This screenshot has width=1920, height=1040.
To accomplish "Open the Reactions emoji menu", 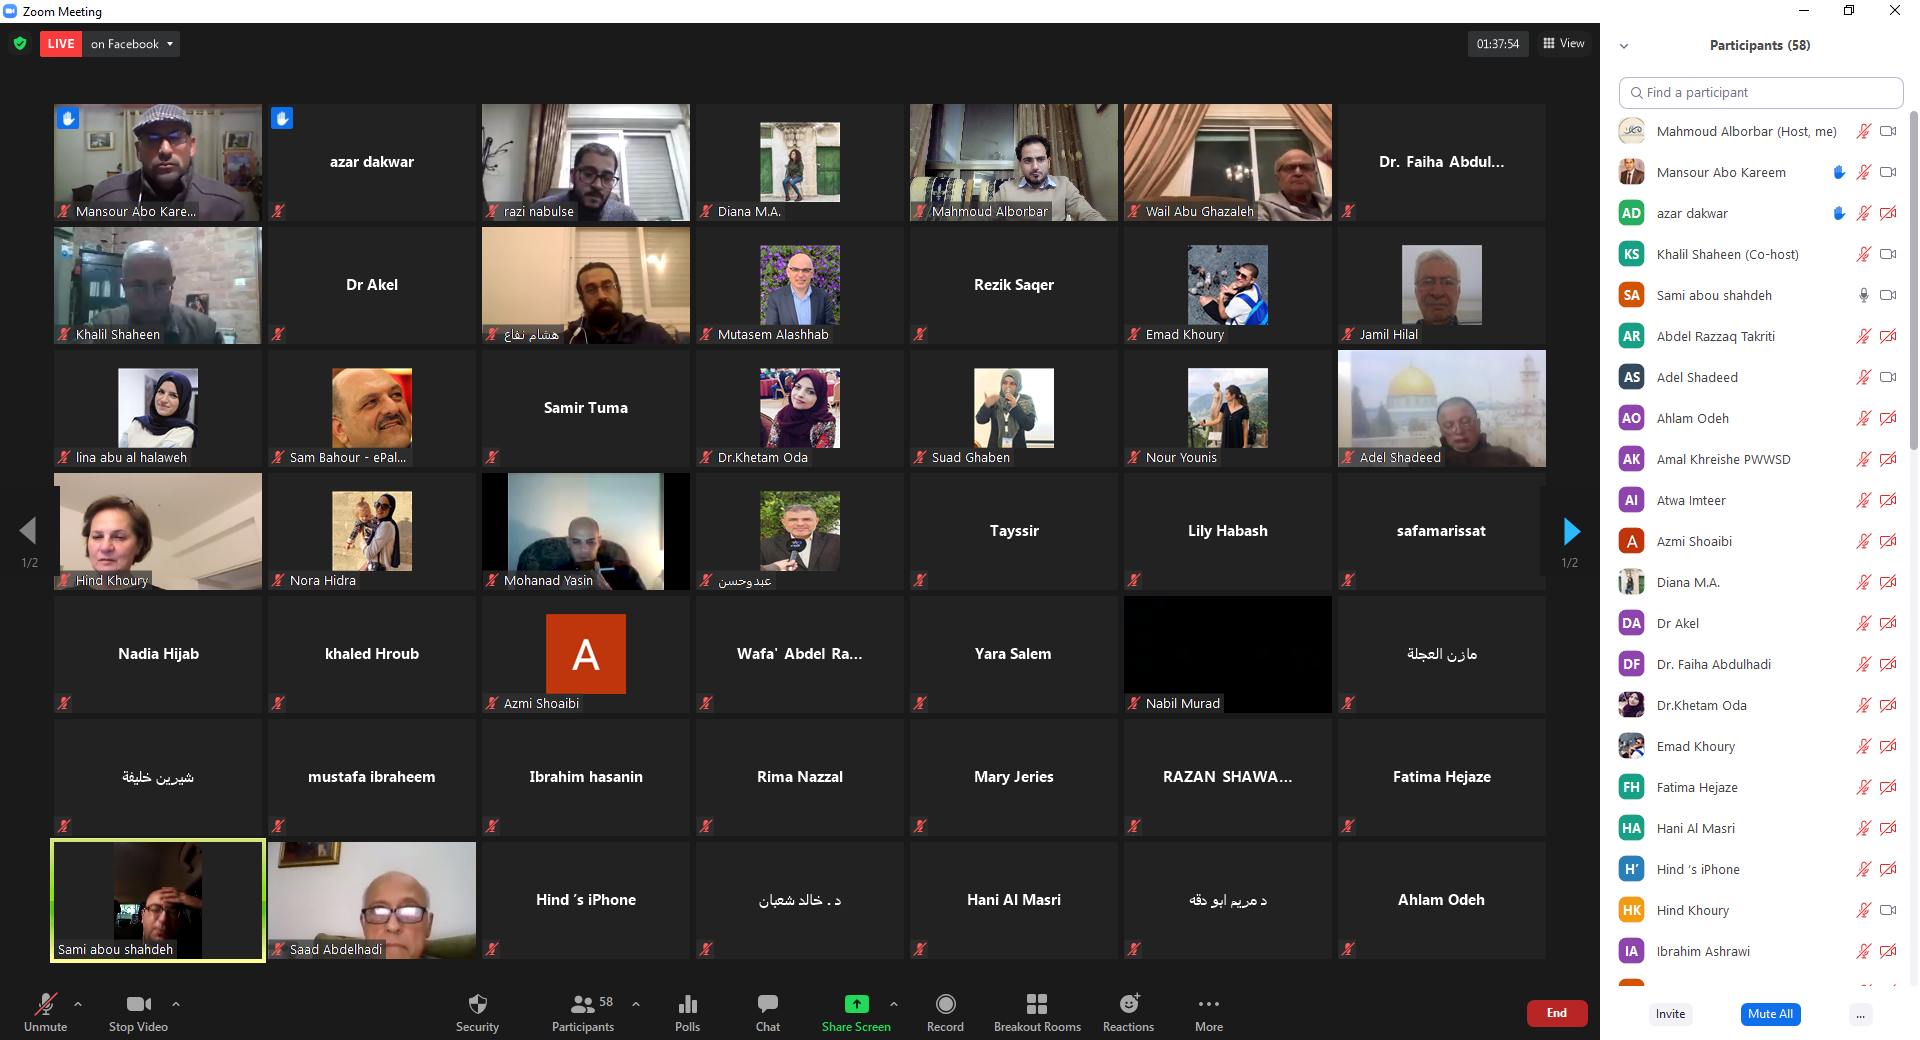I will coord(1128,1004).
